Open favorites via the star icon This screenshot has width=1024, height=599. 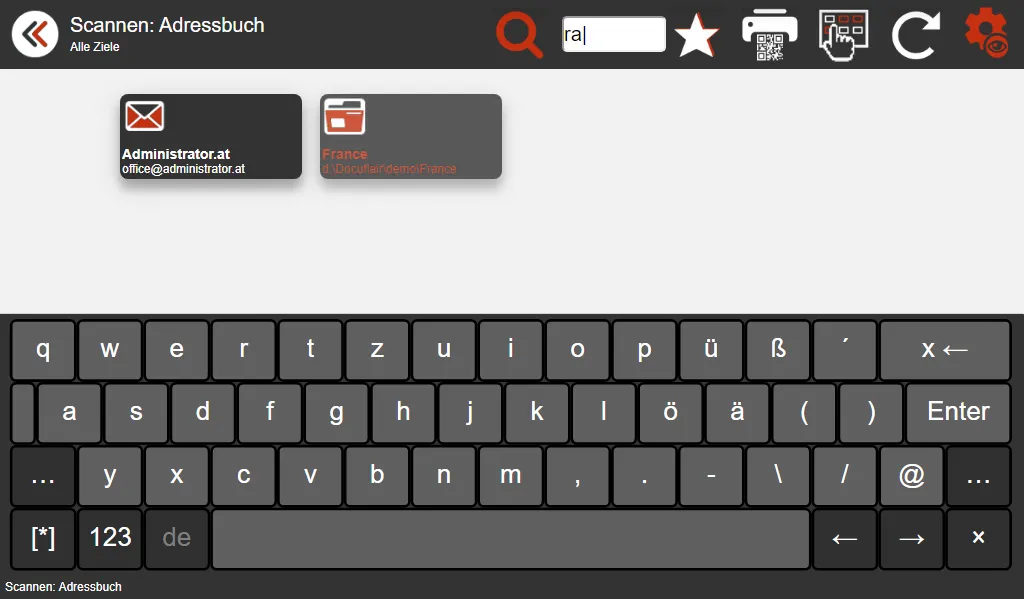(x=696, y=35)
